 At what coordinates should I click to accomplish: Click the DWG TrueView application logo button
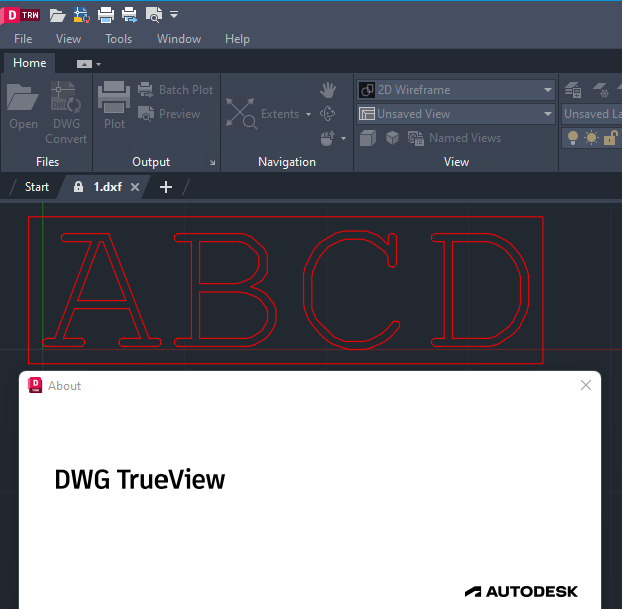pos(21,15)
